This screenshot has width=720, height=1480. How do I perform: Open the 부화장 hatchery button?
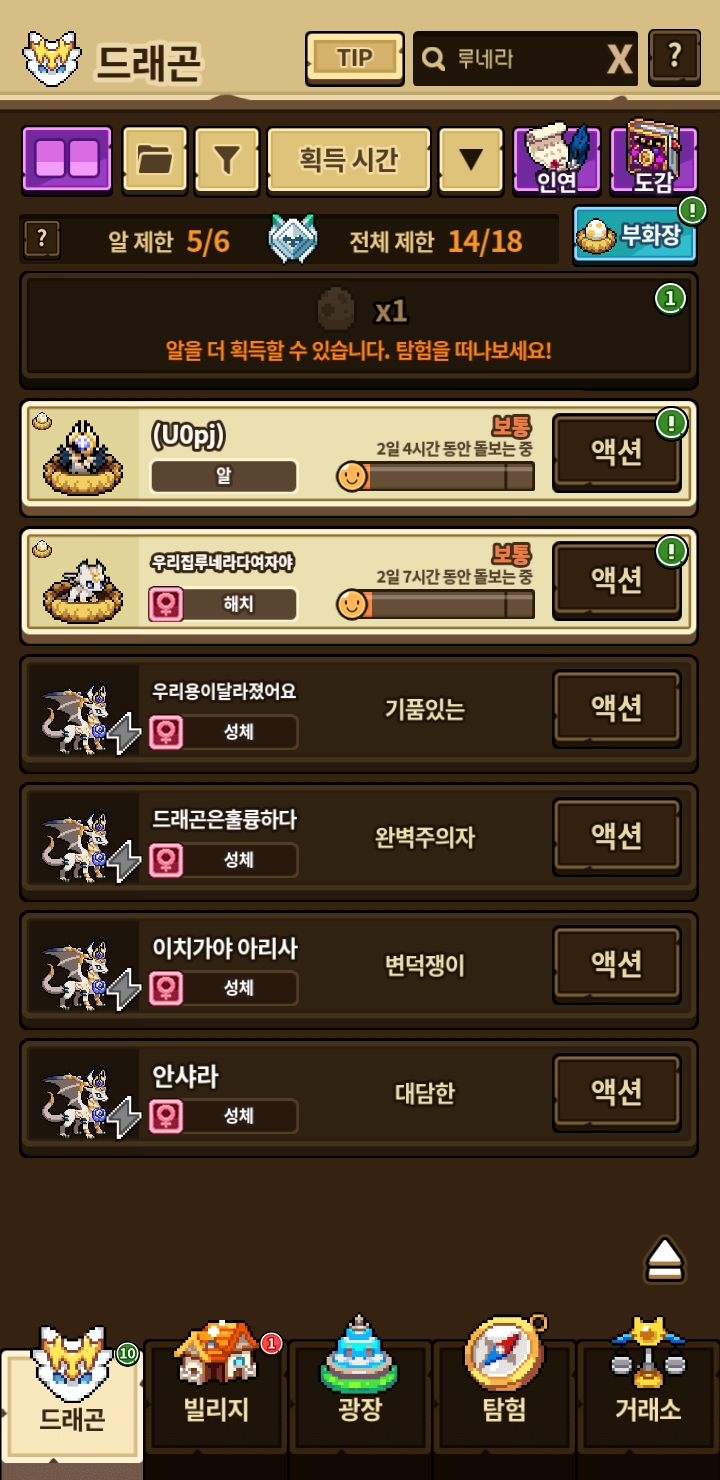tap(635, 234)
